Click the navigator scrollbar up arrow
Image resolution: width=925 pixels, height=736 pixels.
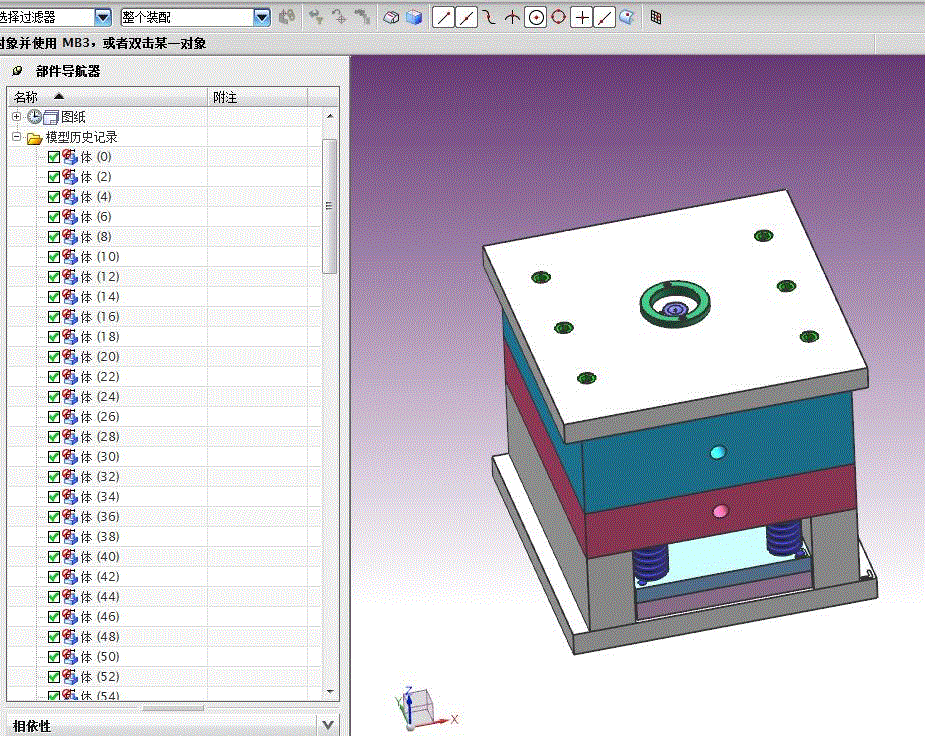click(330, 116)
